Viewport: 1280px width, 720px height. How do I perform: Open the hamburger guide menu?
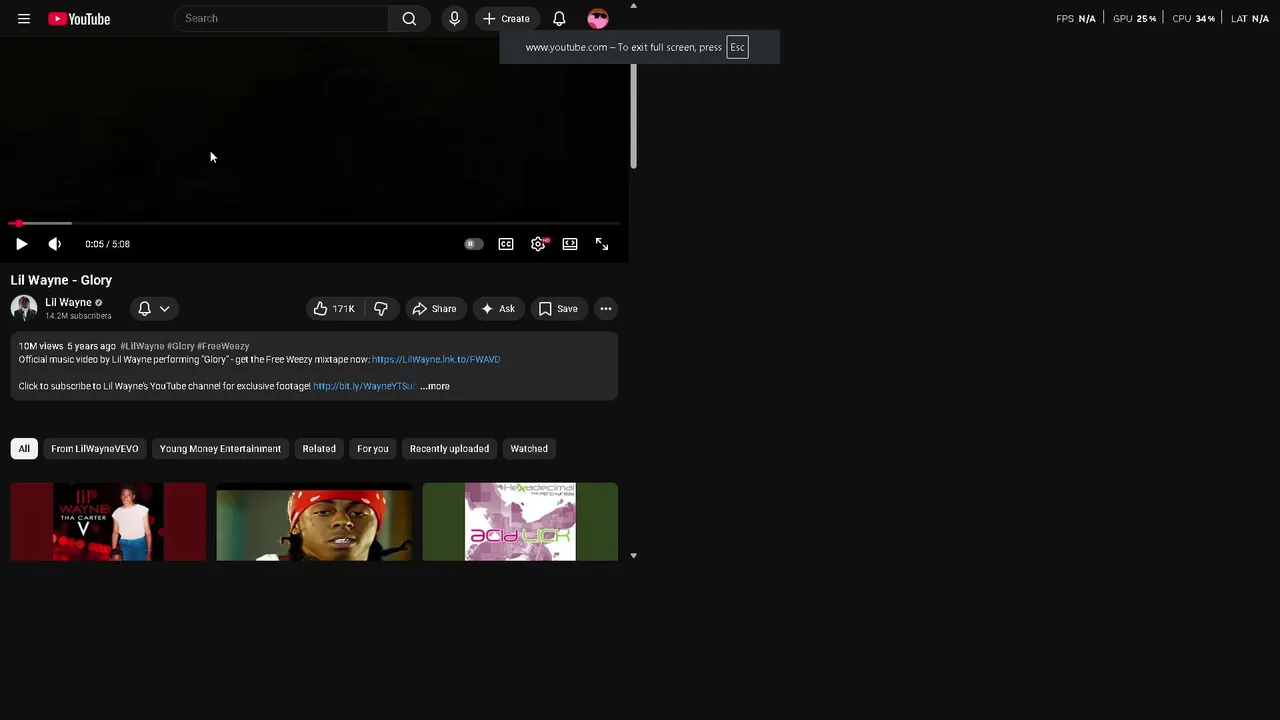tap(24, 19)
